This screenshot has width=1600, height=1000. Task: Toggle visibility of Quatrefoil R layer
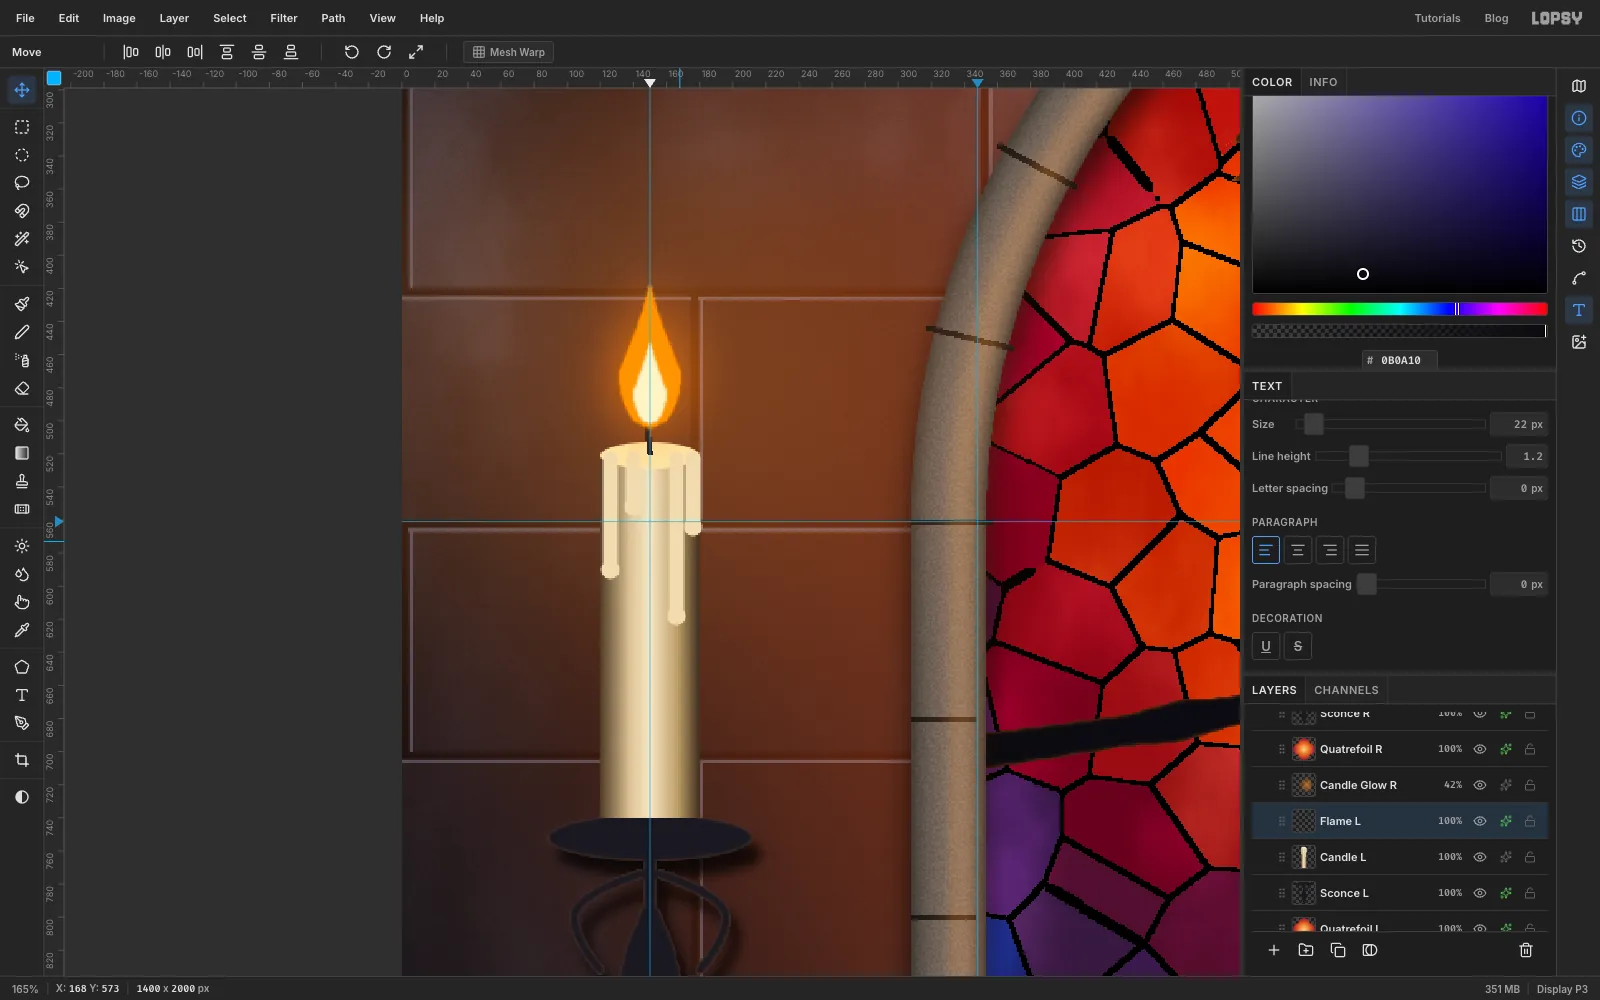[1480, 749]
